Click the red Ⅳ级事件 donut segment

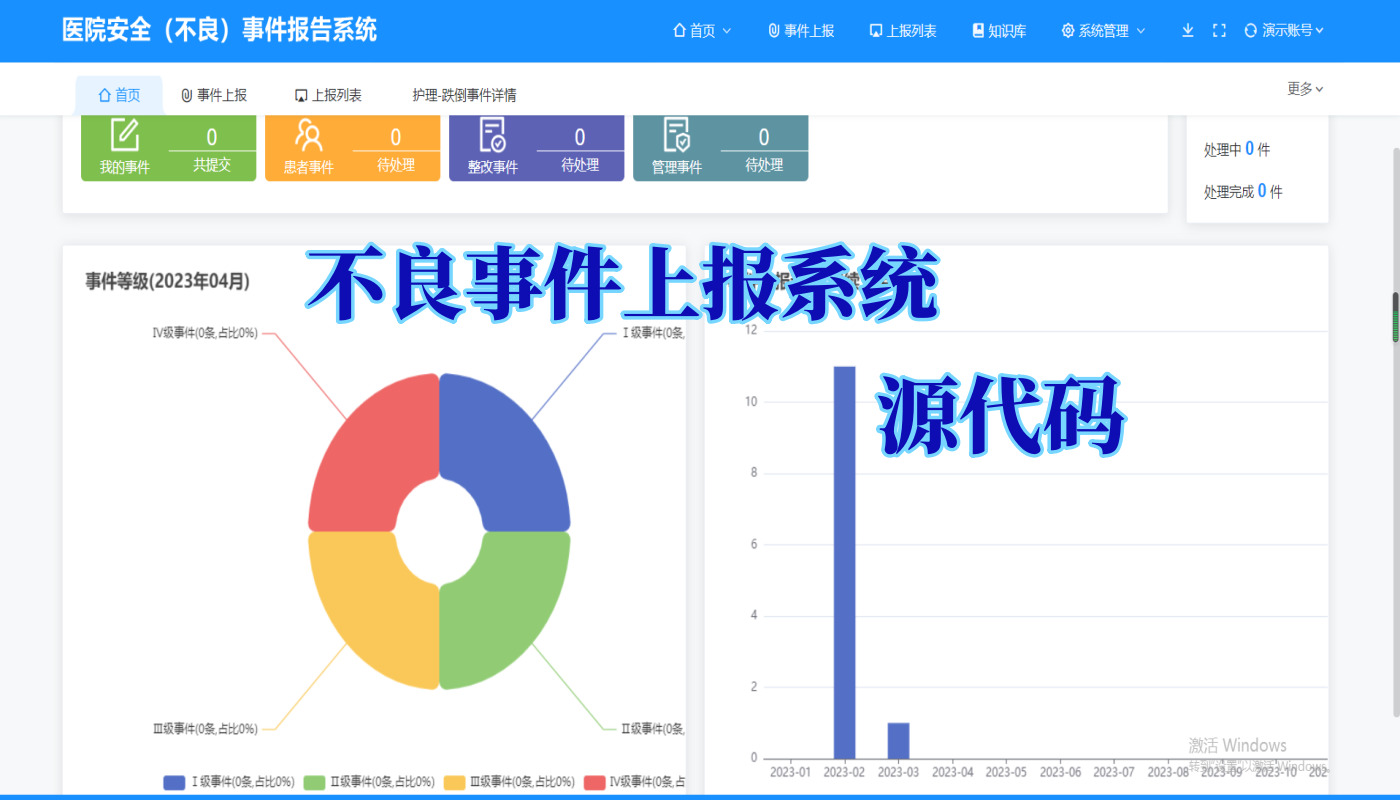tap(373, 453)
